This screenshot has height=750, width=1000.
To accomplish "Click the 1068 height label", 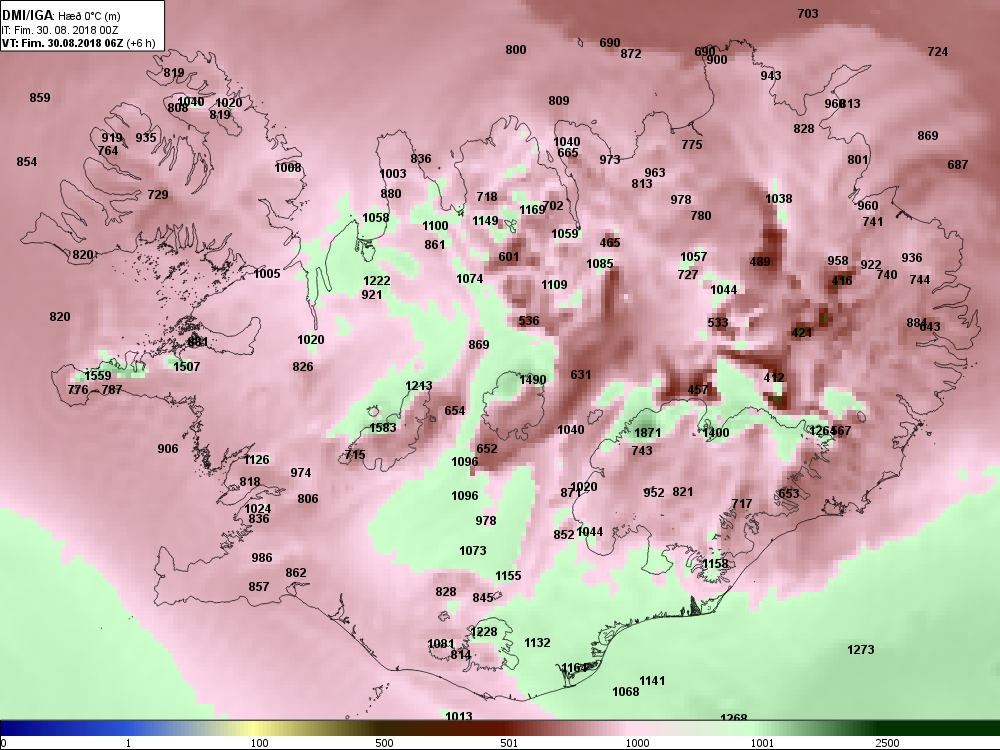I will click(x=626, y=692).
